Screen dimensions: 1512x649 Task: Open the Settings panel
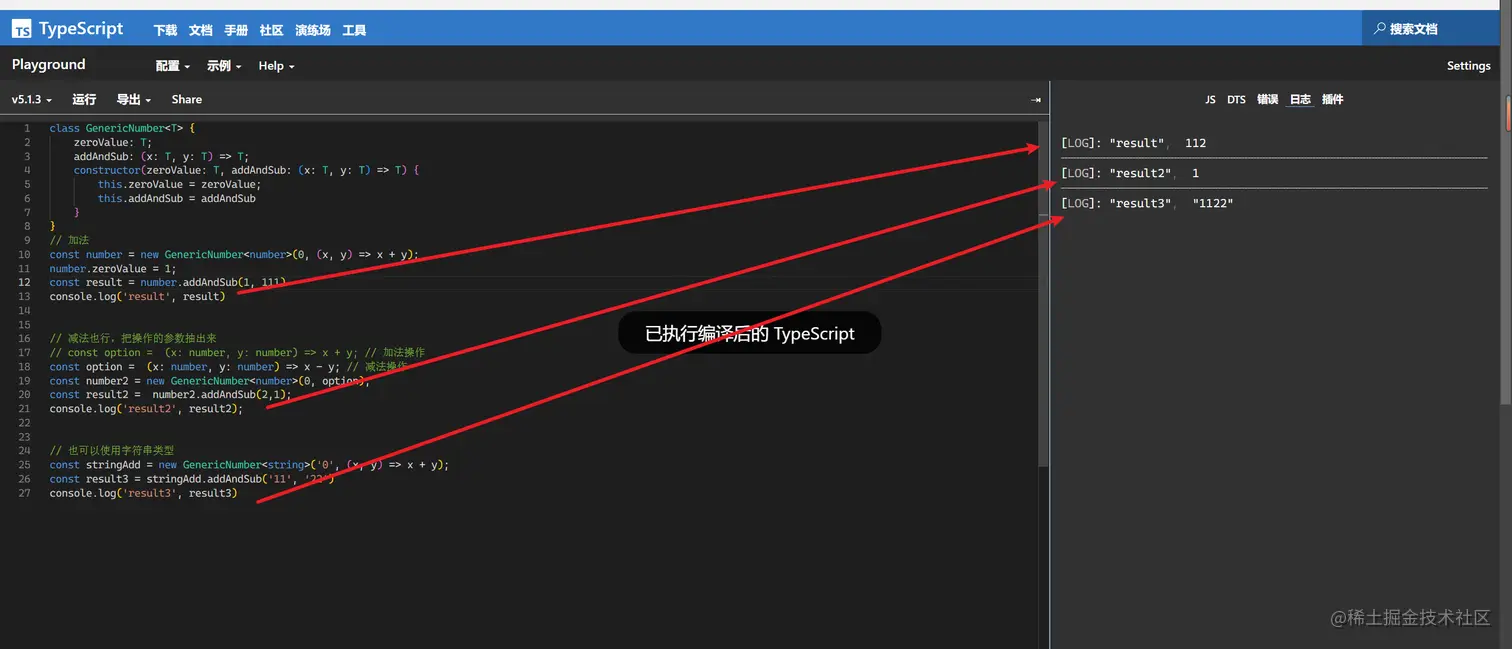pos(1468,66)
